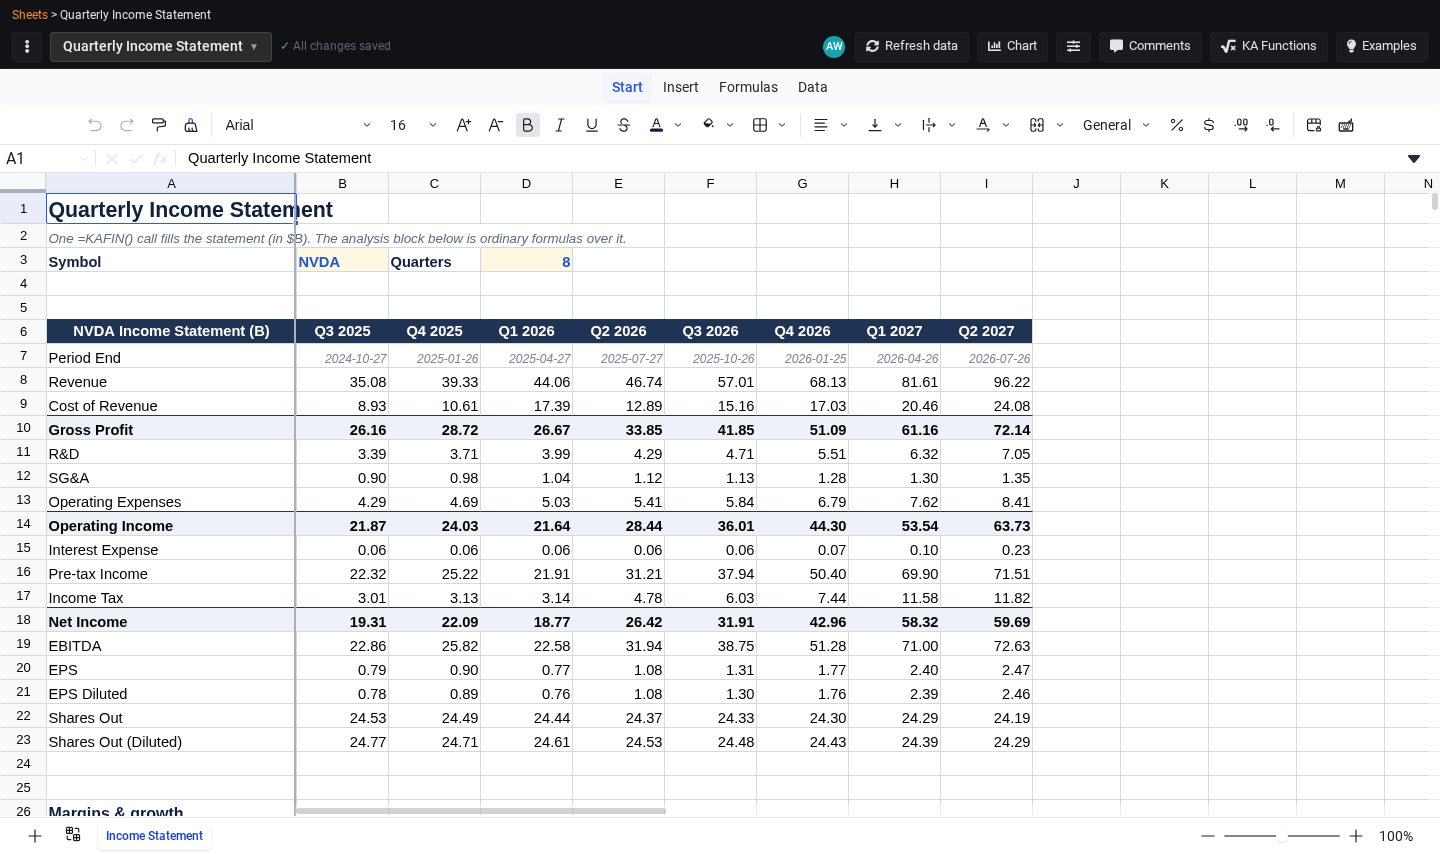
Task: Expand the formula bar with arrow
Action: click(x=1414, y=158)
